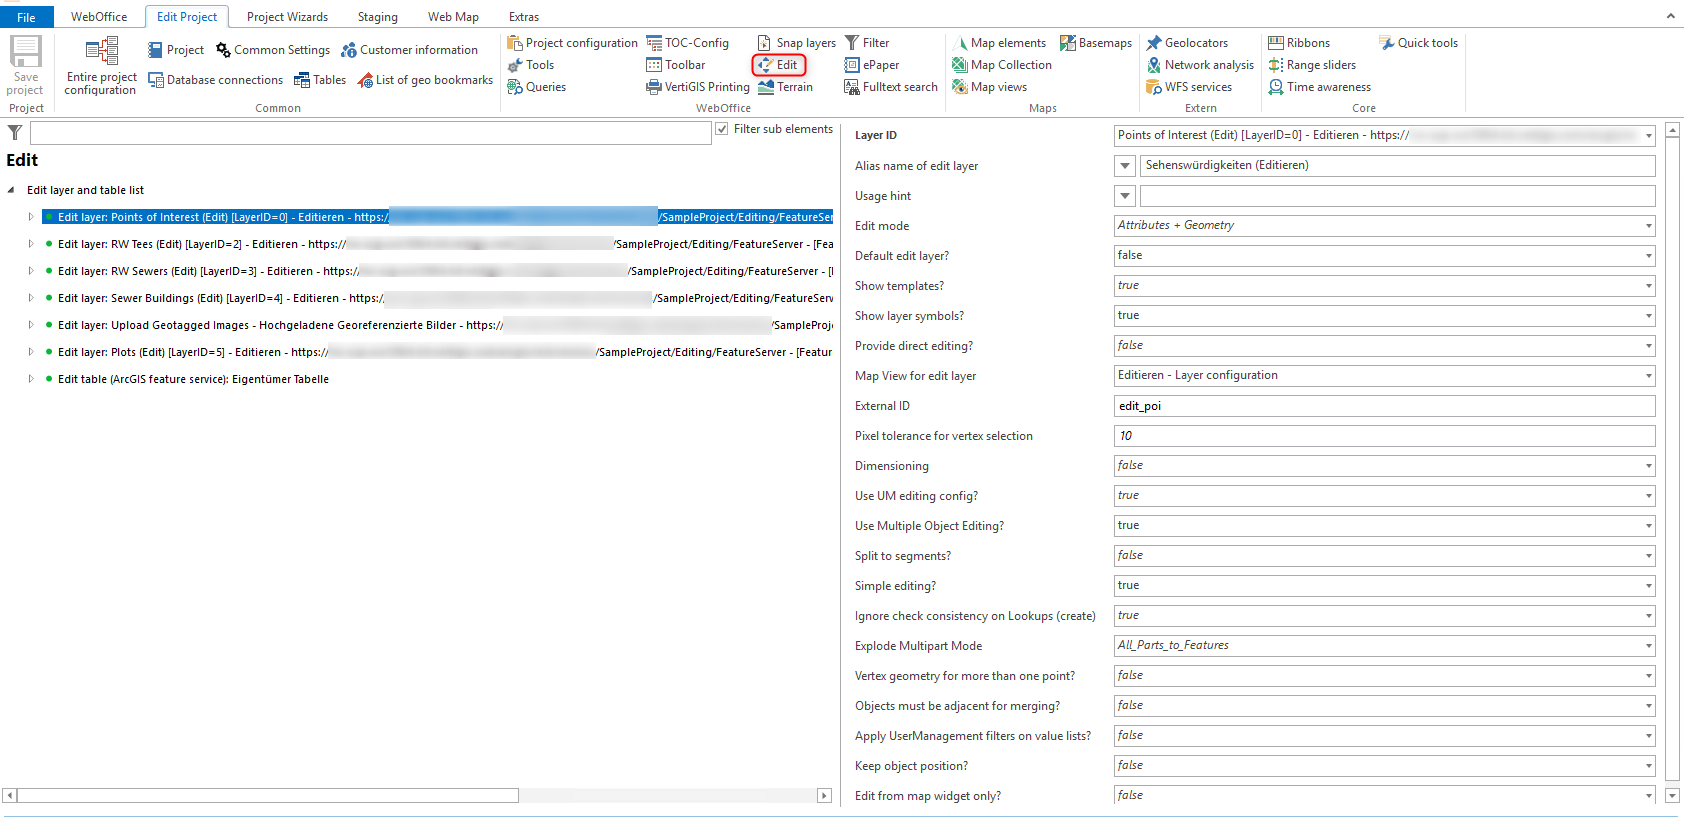Expand Eigentümer Tabelle edit table node
This screenshot has height=825, width=1684.
(x=31, y=379)
